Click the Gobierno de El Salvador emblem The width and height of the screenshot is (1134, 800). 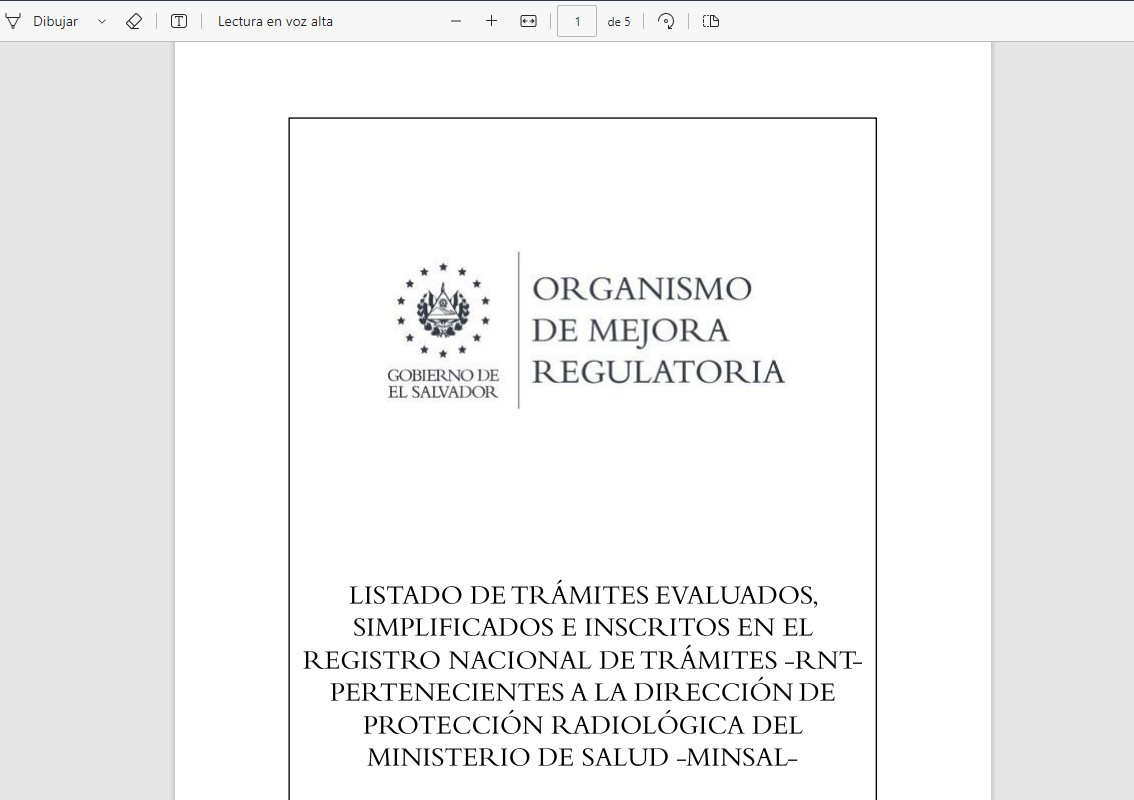(443, 310)
